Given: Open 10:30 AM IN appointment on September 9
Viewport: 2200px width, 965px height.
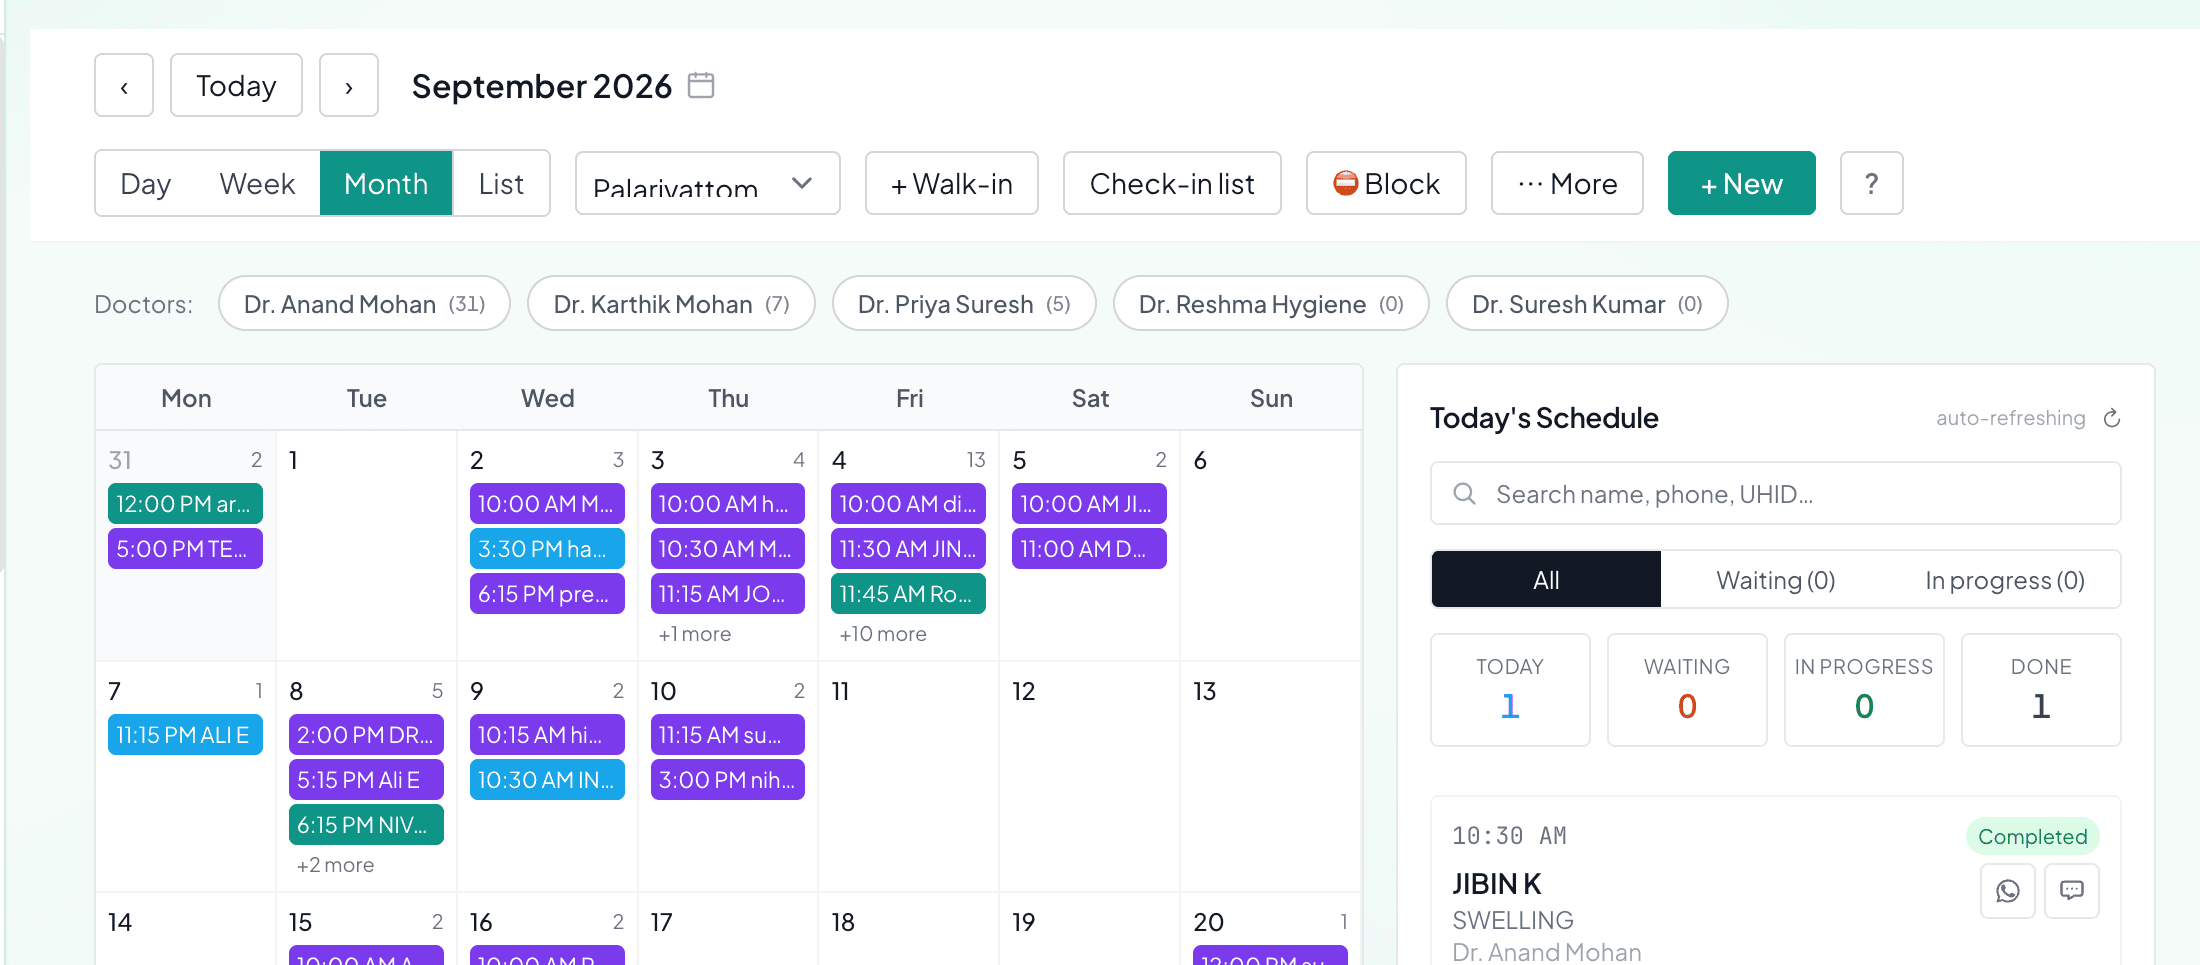Looking at the screenshot, I should [x=547, y=780].
